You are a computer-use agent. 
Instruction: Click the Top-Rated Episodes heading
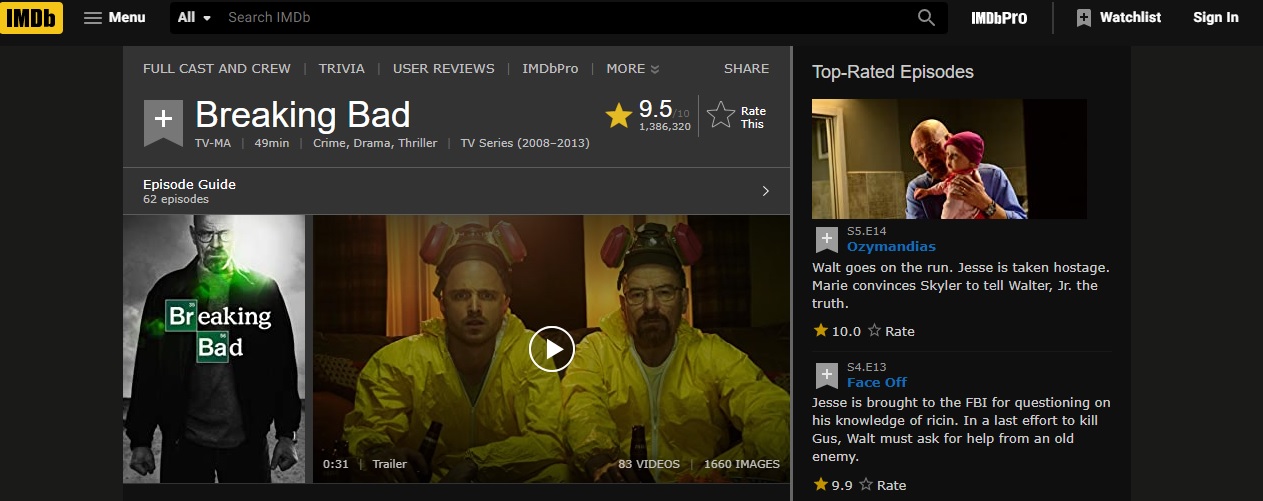click(x=893, y=72)
